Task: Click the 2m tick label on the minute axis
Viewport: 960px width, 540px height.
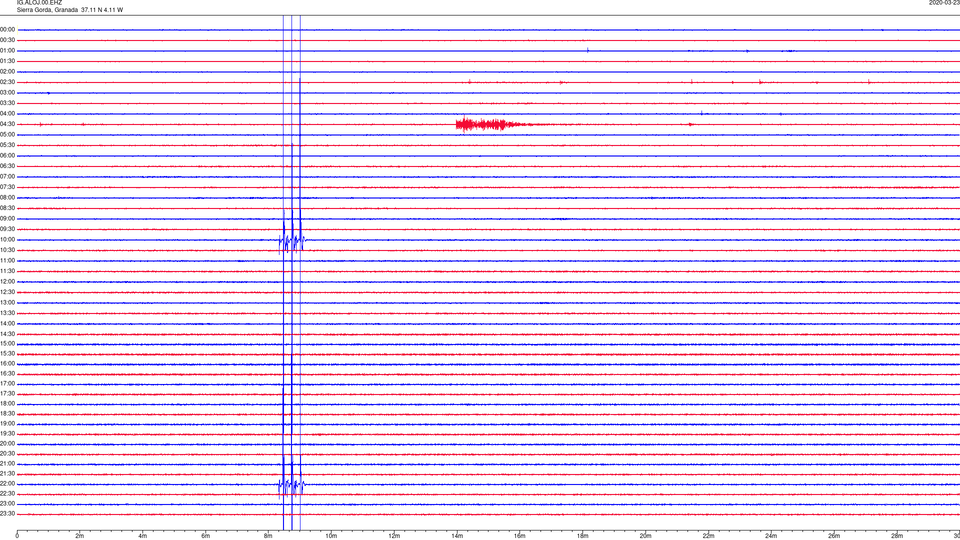Action: [x=80, y=536]
